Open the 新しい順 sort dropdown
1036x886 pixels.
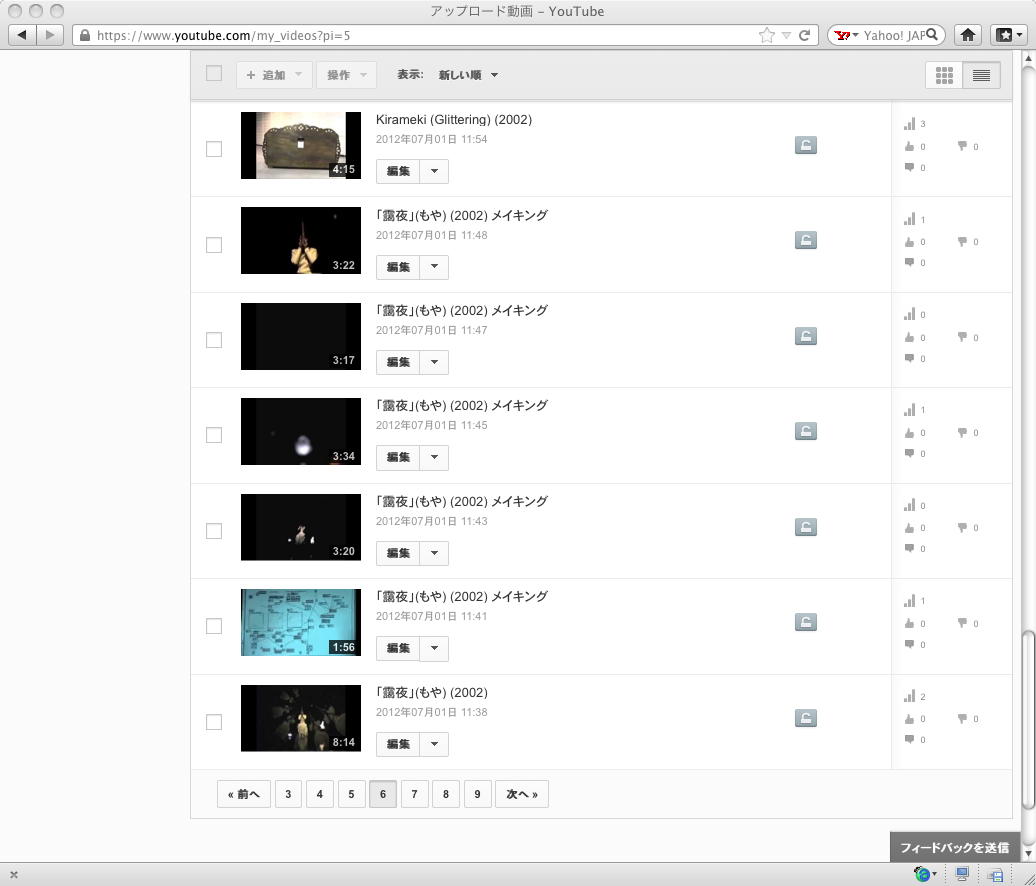coord(468,75)
